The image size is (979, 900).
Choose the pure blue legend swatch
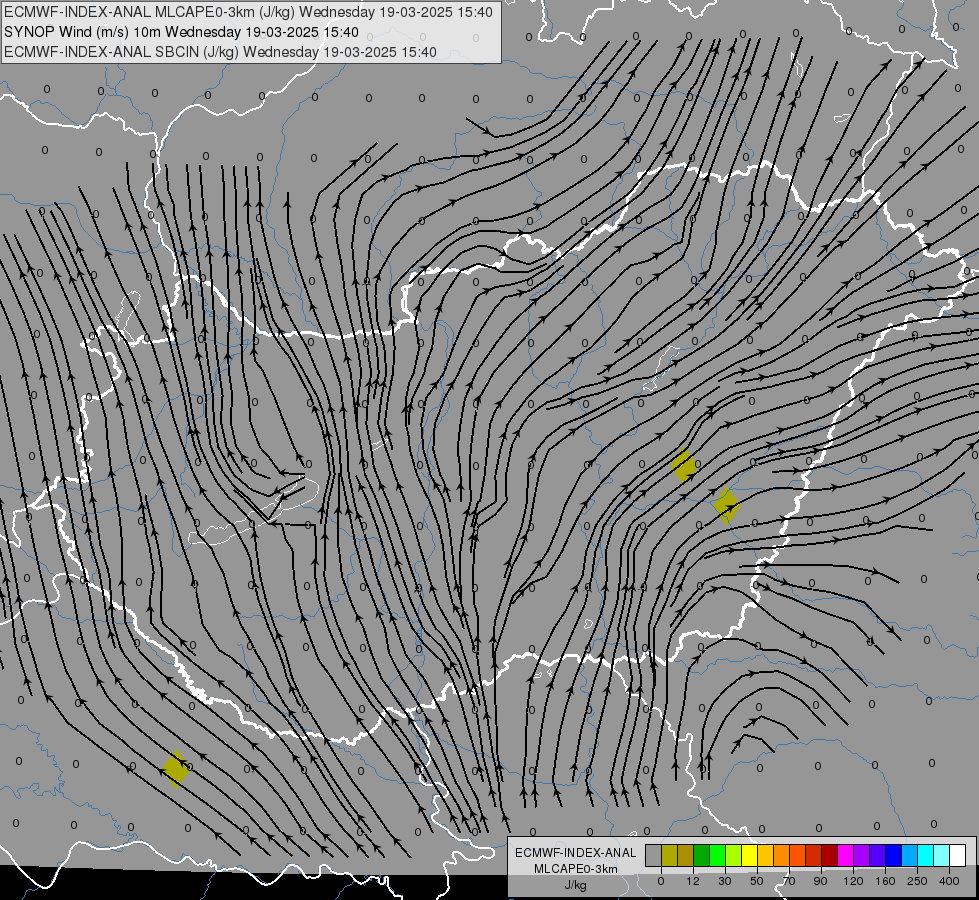click(x=894, y=855)
